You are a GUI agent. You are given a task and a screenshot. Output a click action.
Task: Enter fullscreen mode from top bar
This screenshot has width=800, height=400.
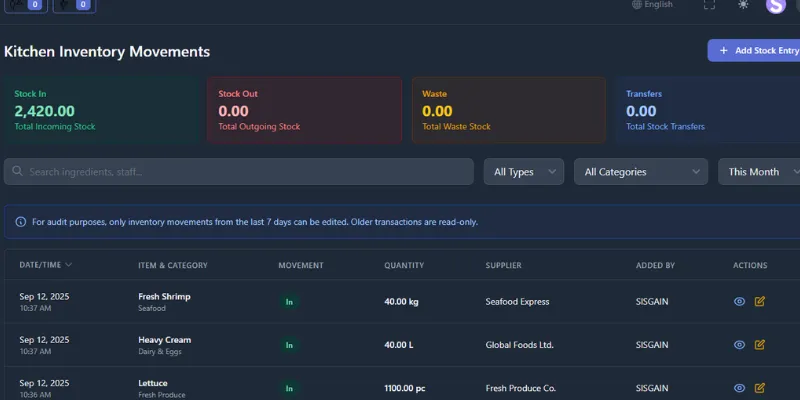(709, 5)
